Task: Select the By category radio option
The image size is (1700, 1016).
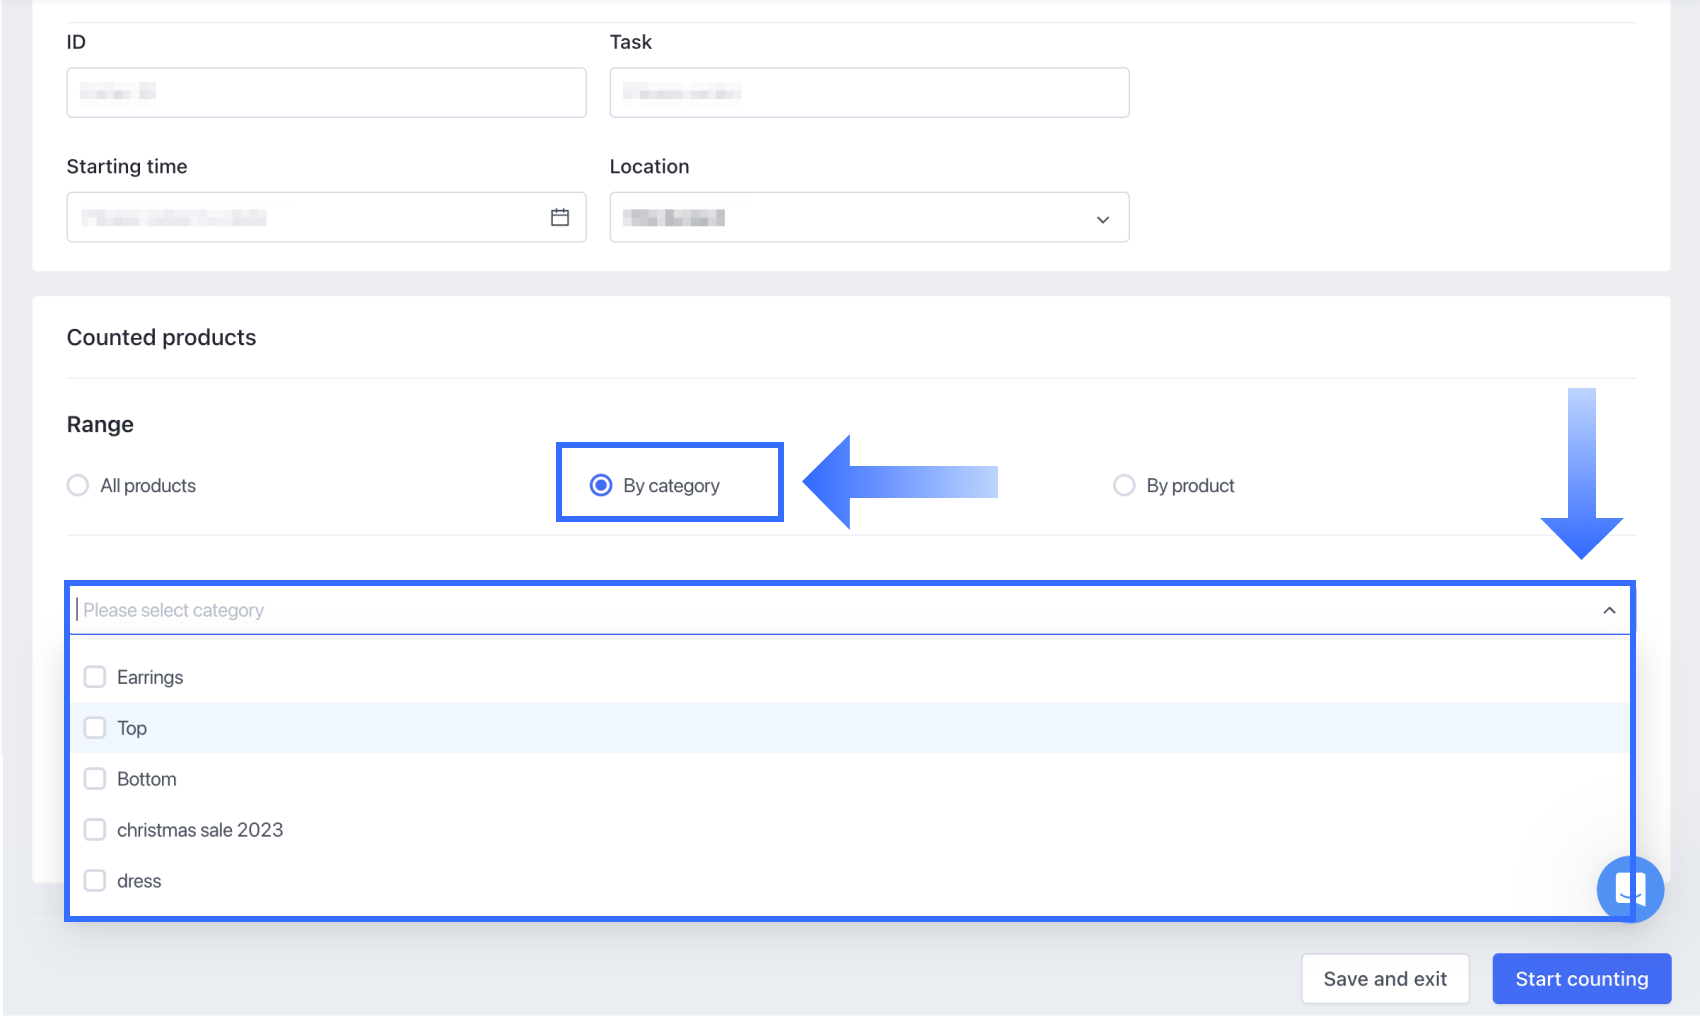Action: coord(601,485)
